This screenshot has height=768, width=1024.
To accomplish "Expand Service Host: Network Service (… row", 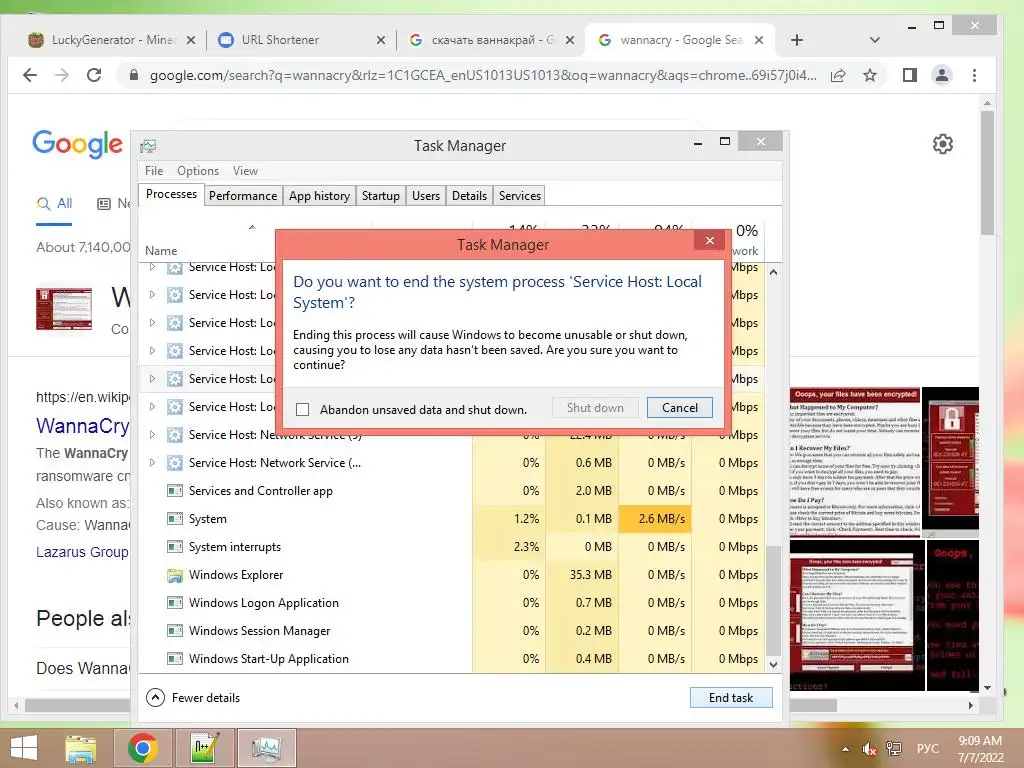I will click(152, 462).
